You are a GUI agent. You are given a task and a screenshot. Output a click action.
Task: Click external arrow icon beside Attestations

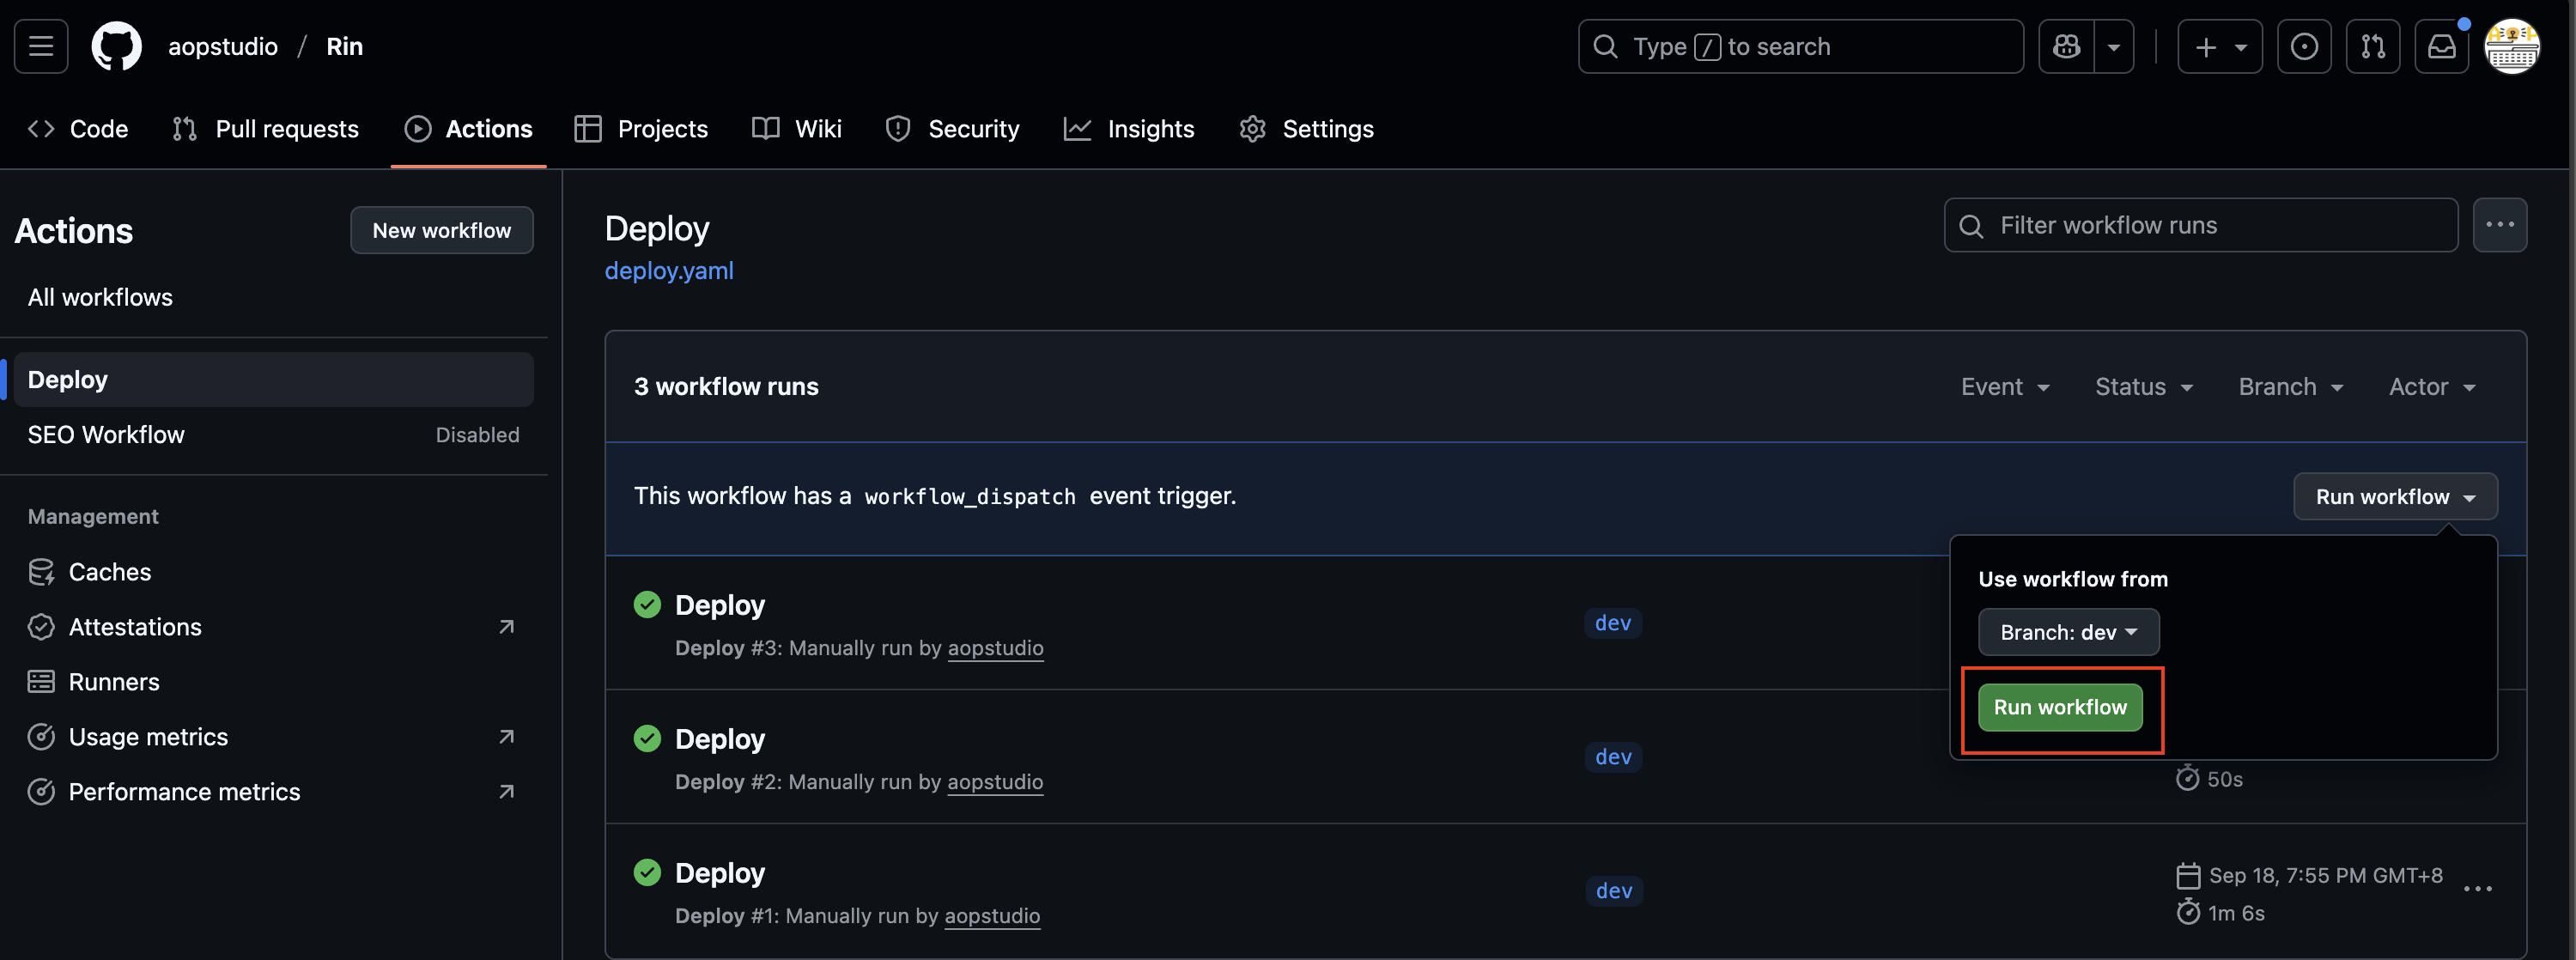click(506, 627)
